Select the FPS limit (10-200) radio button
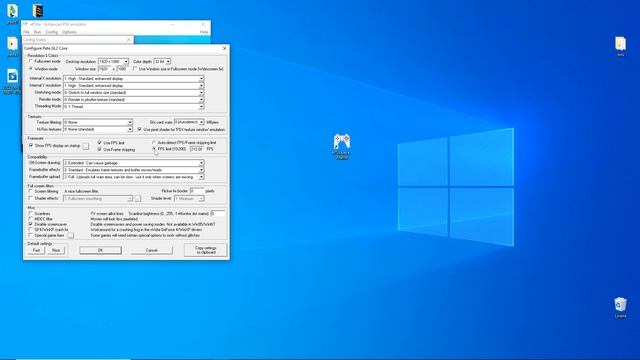640x360 pixels. click(154, 149)
